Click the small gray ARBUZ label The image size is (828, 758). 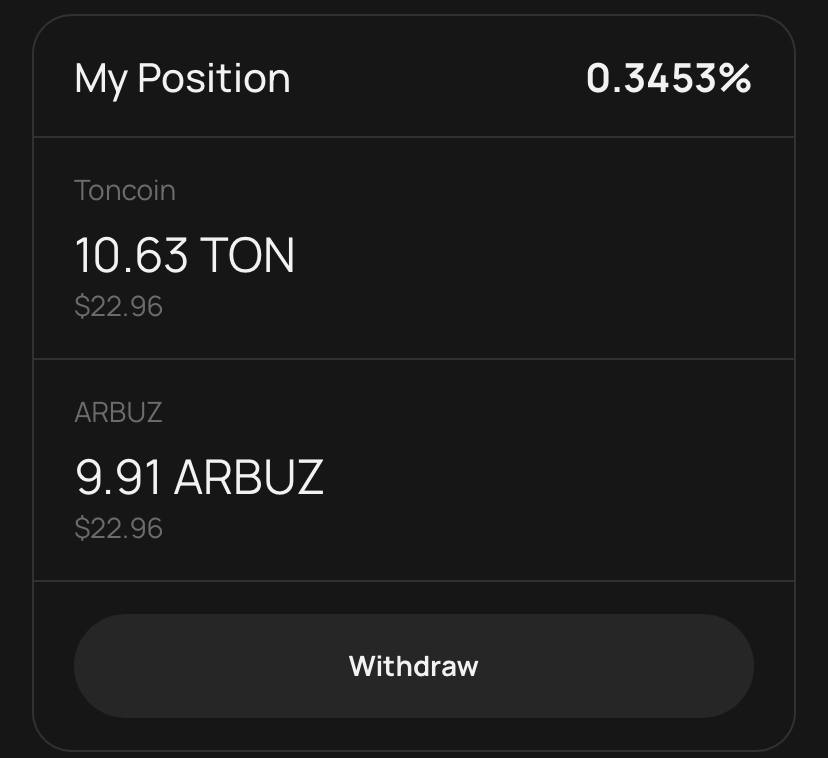(x=118, y=412)
